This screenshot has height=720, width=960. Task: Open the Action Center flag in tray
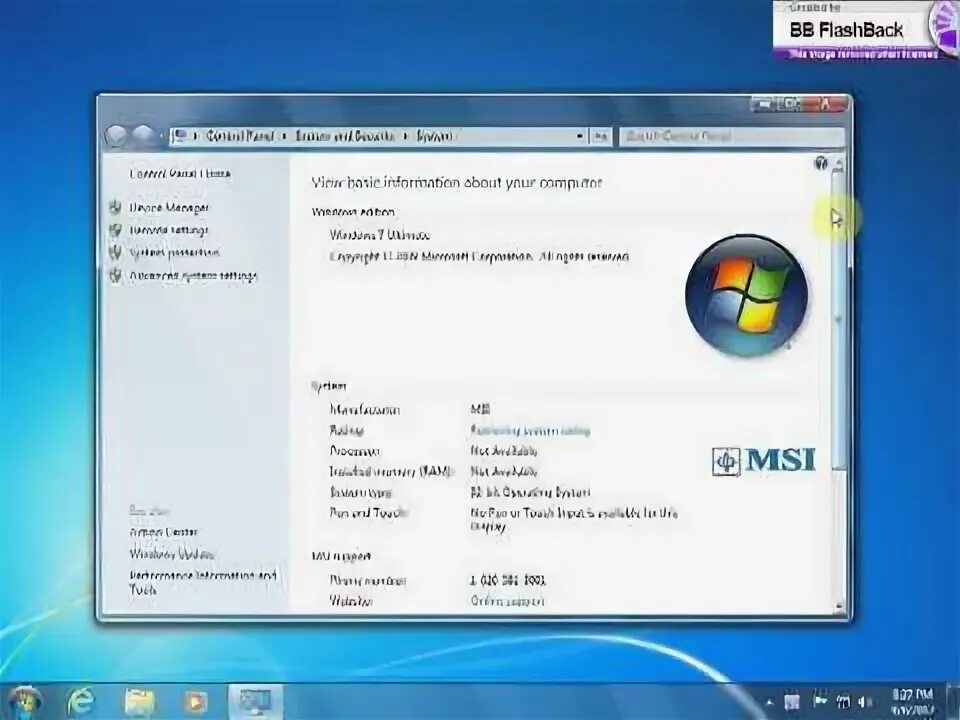tap(820, 701)
